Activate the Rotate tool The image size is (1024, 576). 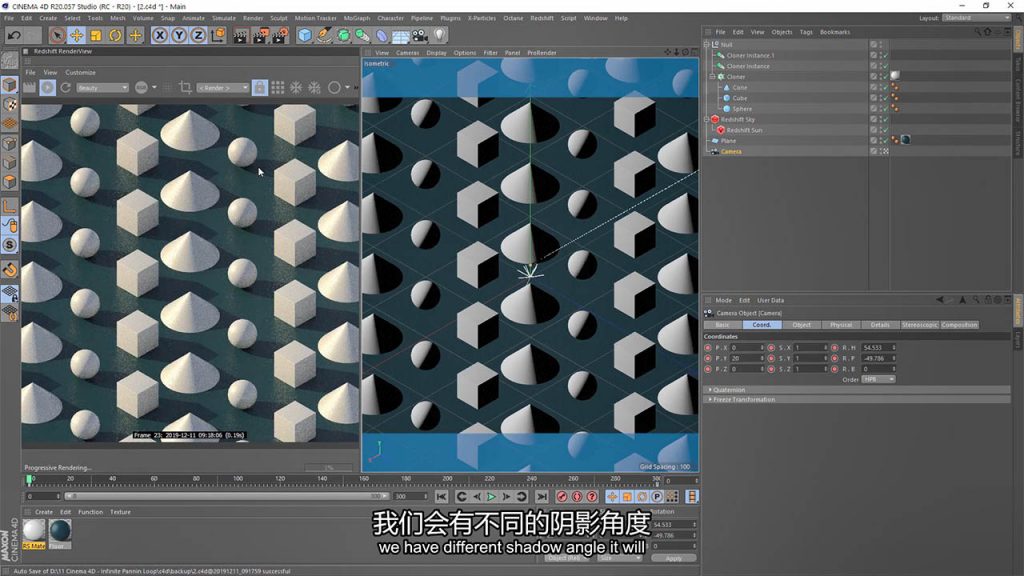[116, 35]
